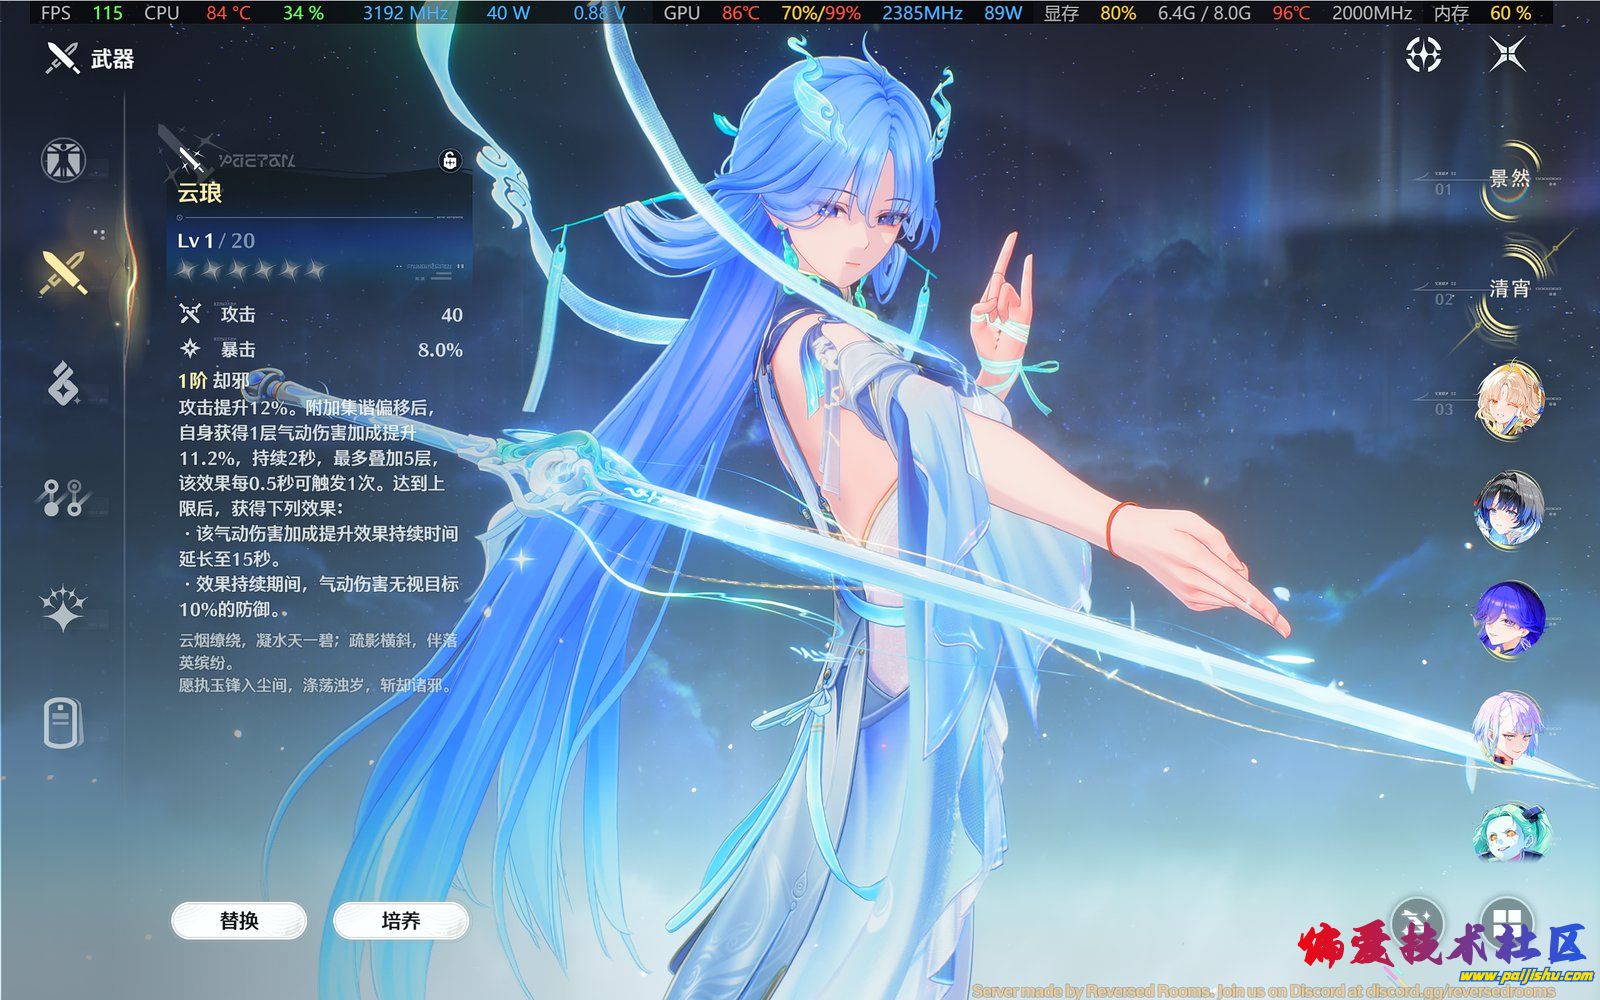Switch to character 清宵 in slot 02
The width and height of the screenshot is (1600, 1000).
pos(1509,290)
